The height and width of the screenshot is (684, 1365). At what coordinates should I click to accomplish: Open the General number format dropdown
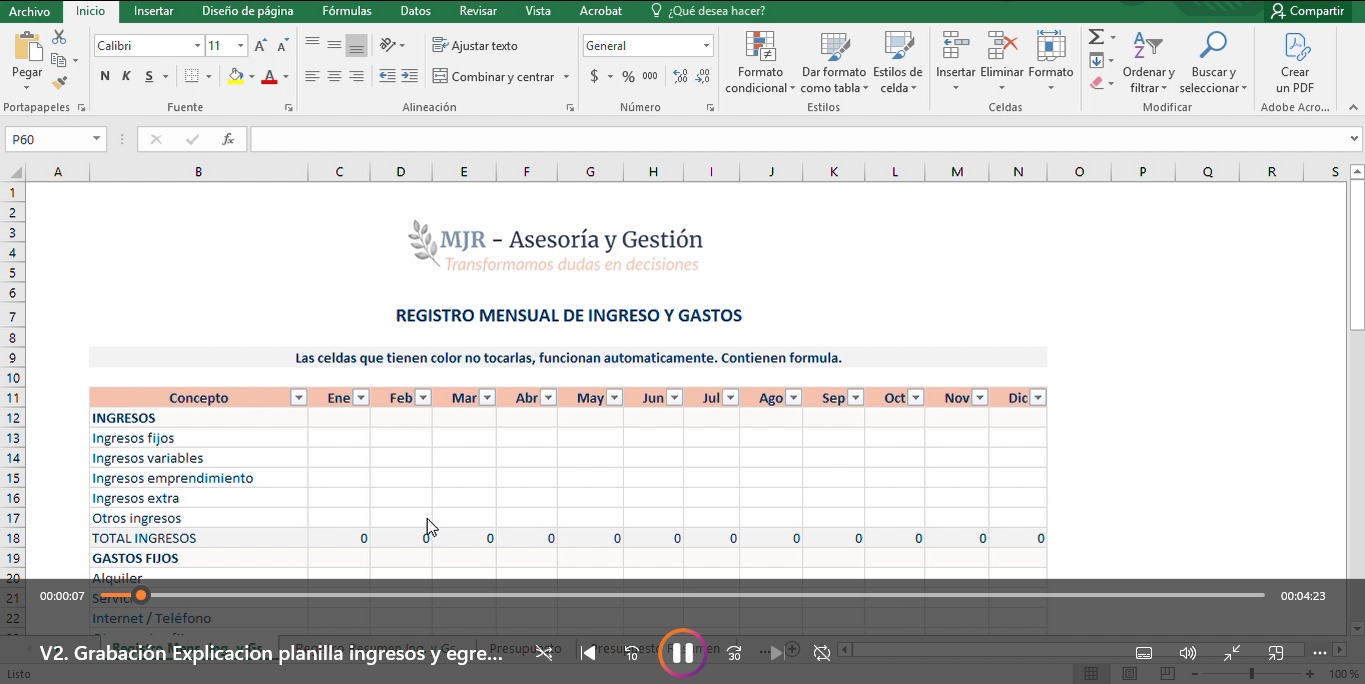tap(706, 46)
